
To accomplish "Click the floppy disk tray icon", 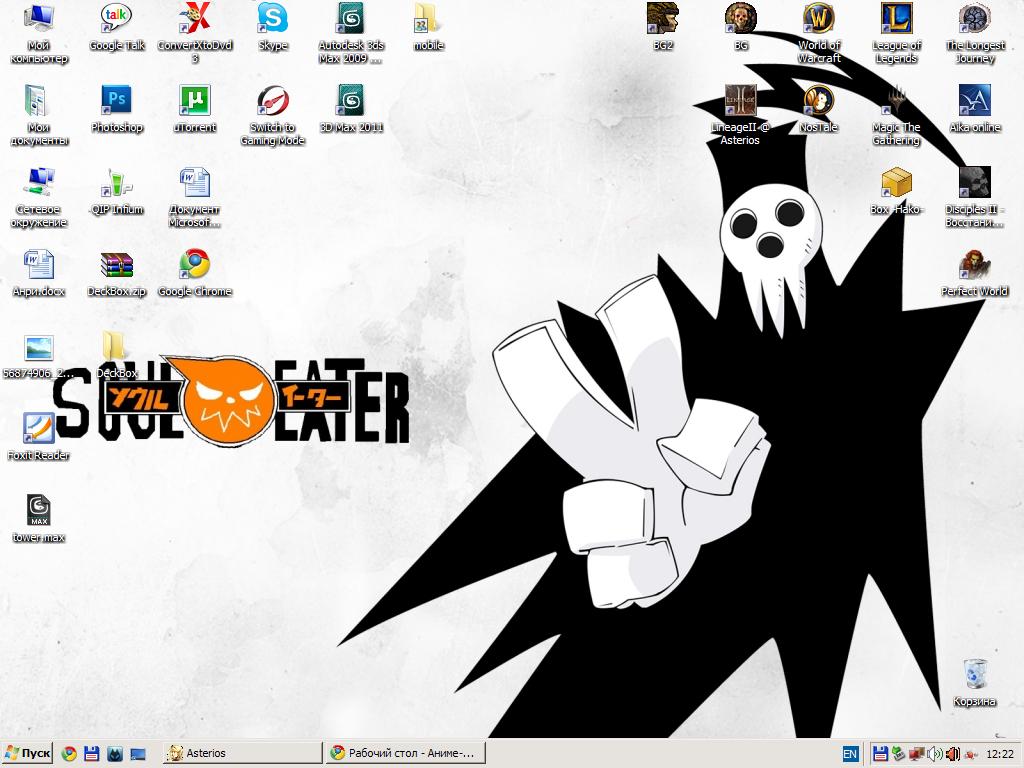I will pos(880,754).
